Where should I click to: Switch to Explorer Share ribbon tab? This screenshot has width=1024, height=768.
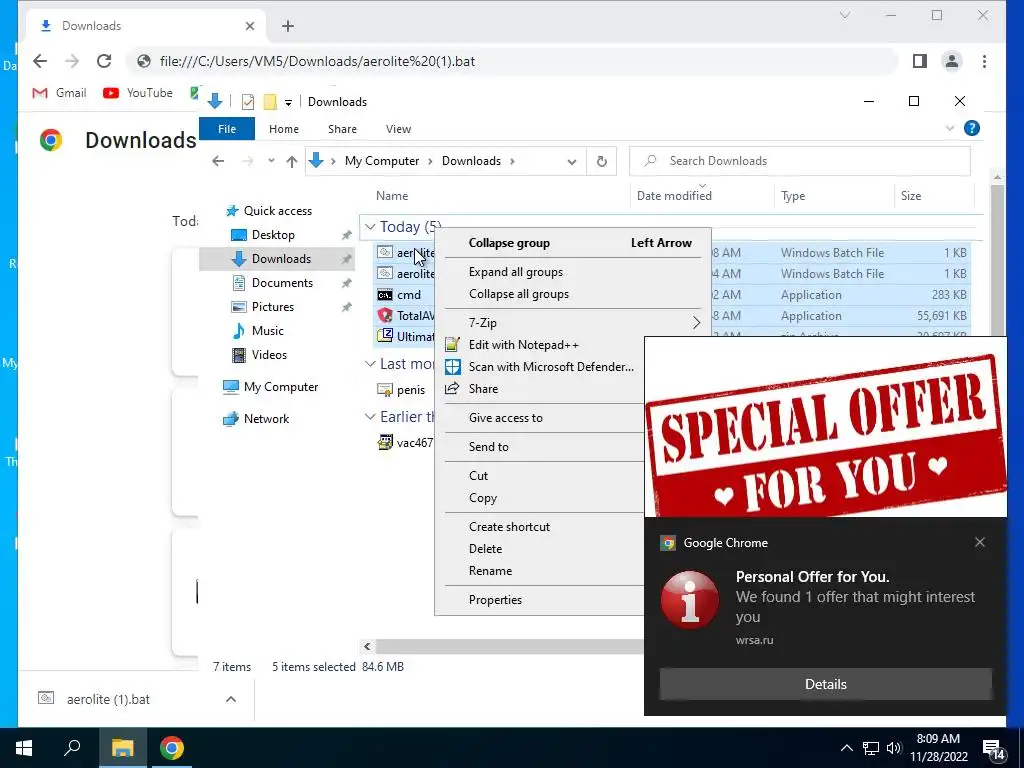(x=342, y=129)
